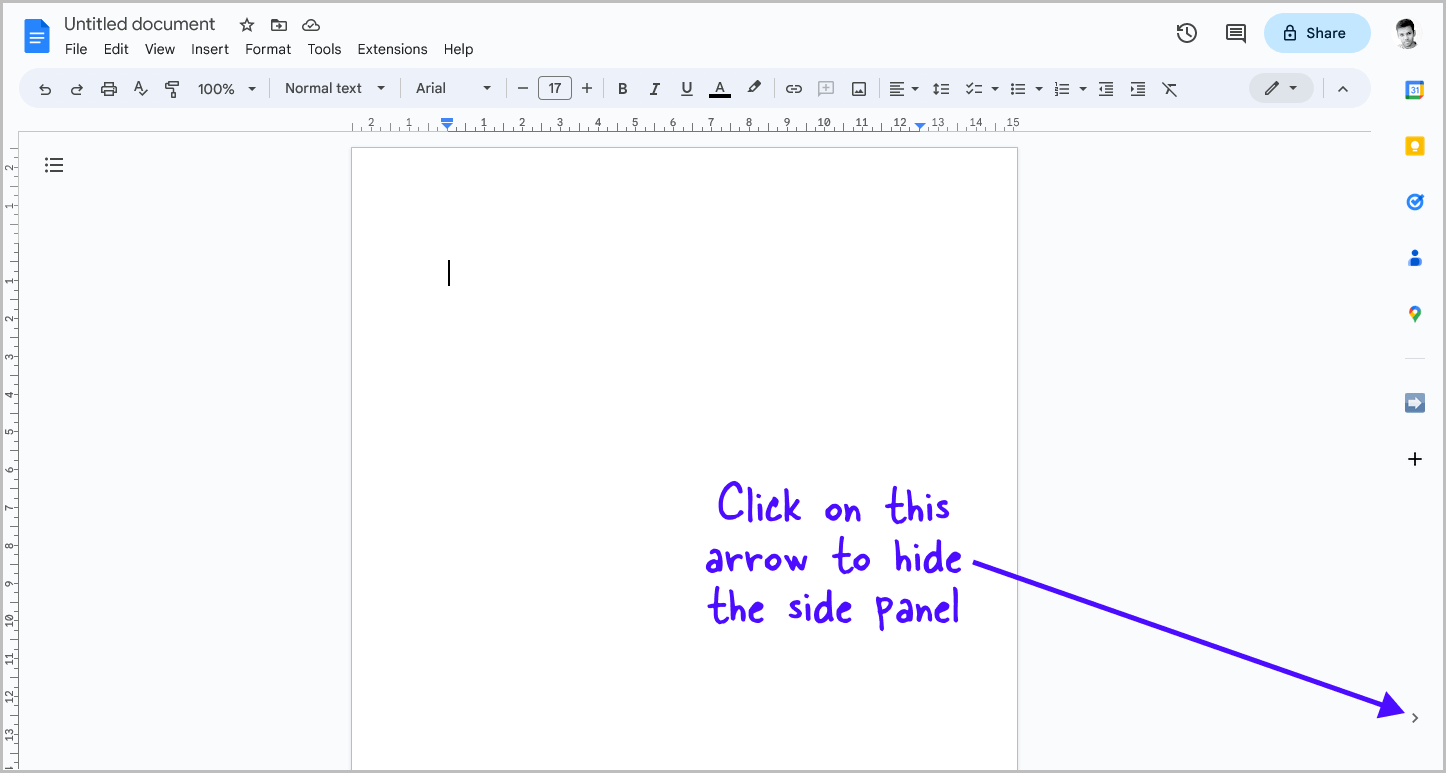Click the Share button

(1316, 33)
